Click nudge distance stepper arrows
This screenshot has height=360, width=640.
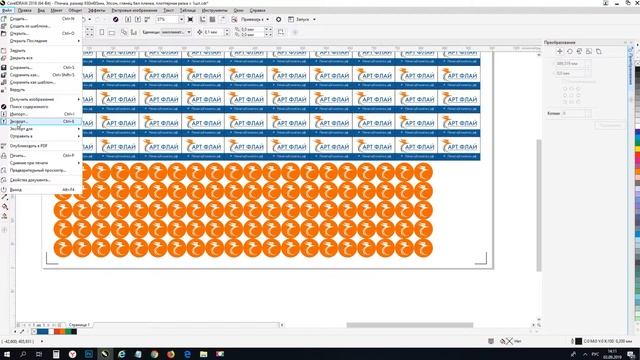(227, 32)
